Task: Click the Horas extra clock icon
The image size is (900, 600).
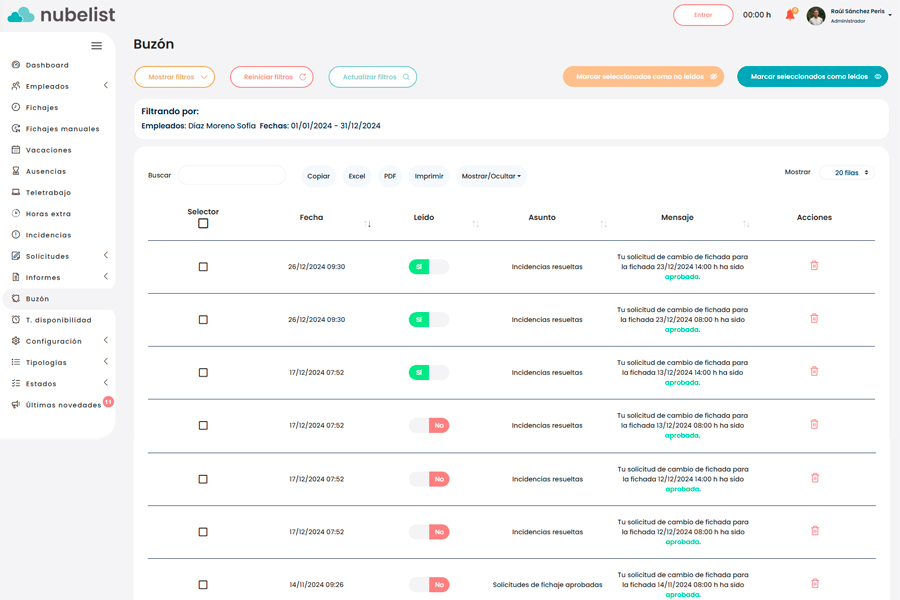Action: [16, 214]
